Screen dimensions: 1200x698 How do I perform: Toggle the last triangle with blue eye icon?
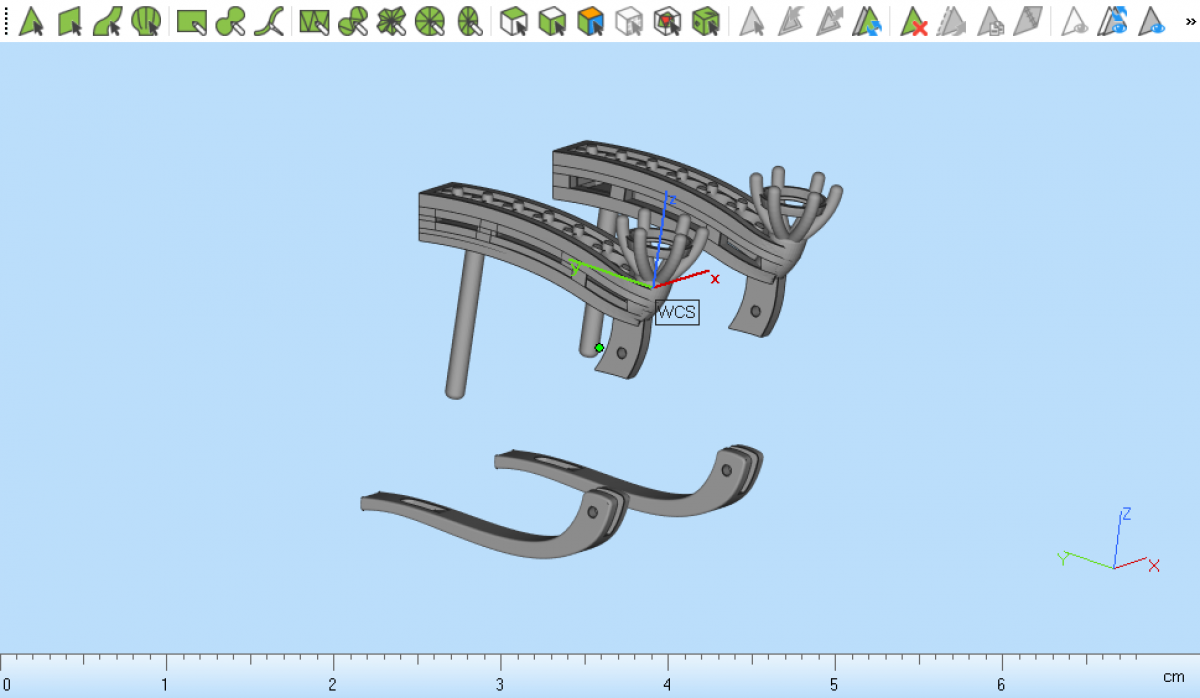pos(1152,21)
